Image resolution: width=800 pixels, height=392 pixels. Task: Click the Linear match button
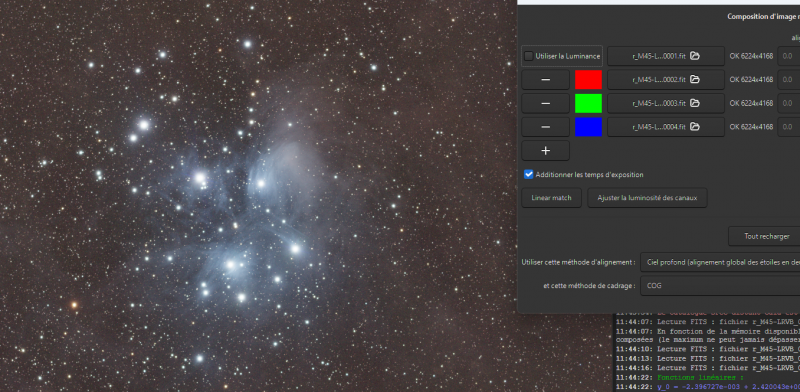click(x=552, y=198)
